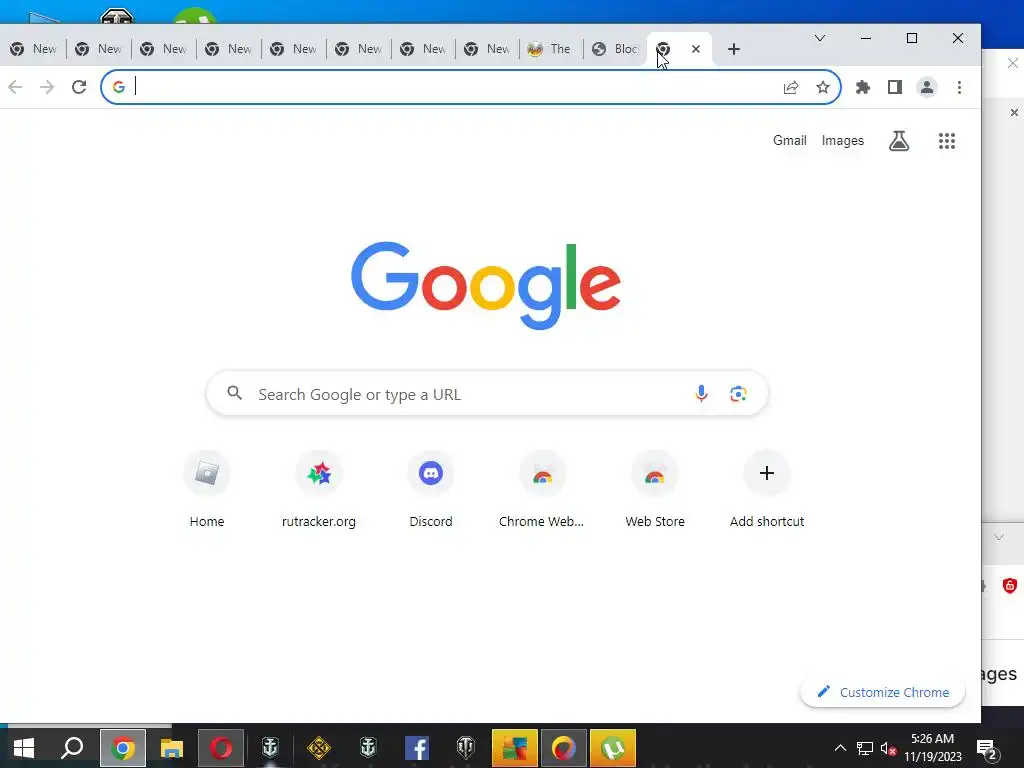1024x768 pixels.
Task: Open clock showing 5:26 AM
Action: tap(933, 748)
